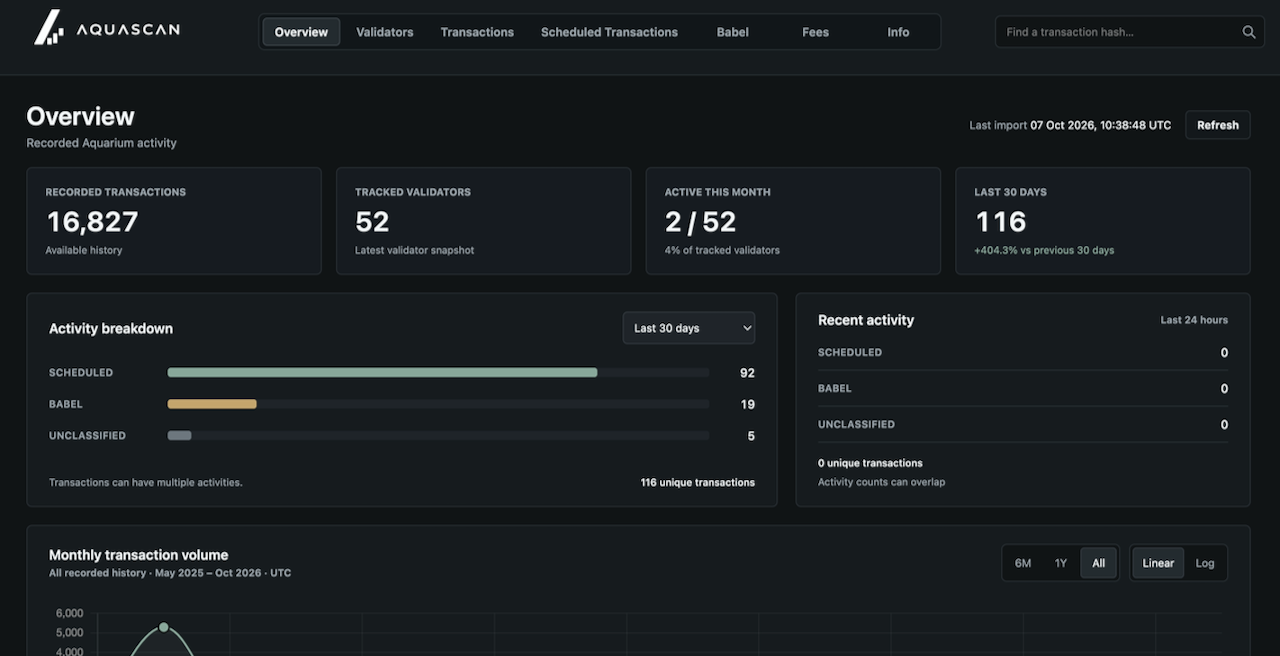Click the SCHEDULED row in Recent activity
The height and width of the screenshot is (656, 1280).
(x=1023, y=352)
